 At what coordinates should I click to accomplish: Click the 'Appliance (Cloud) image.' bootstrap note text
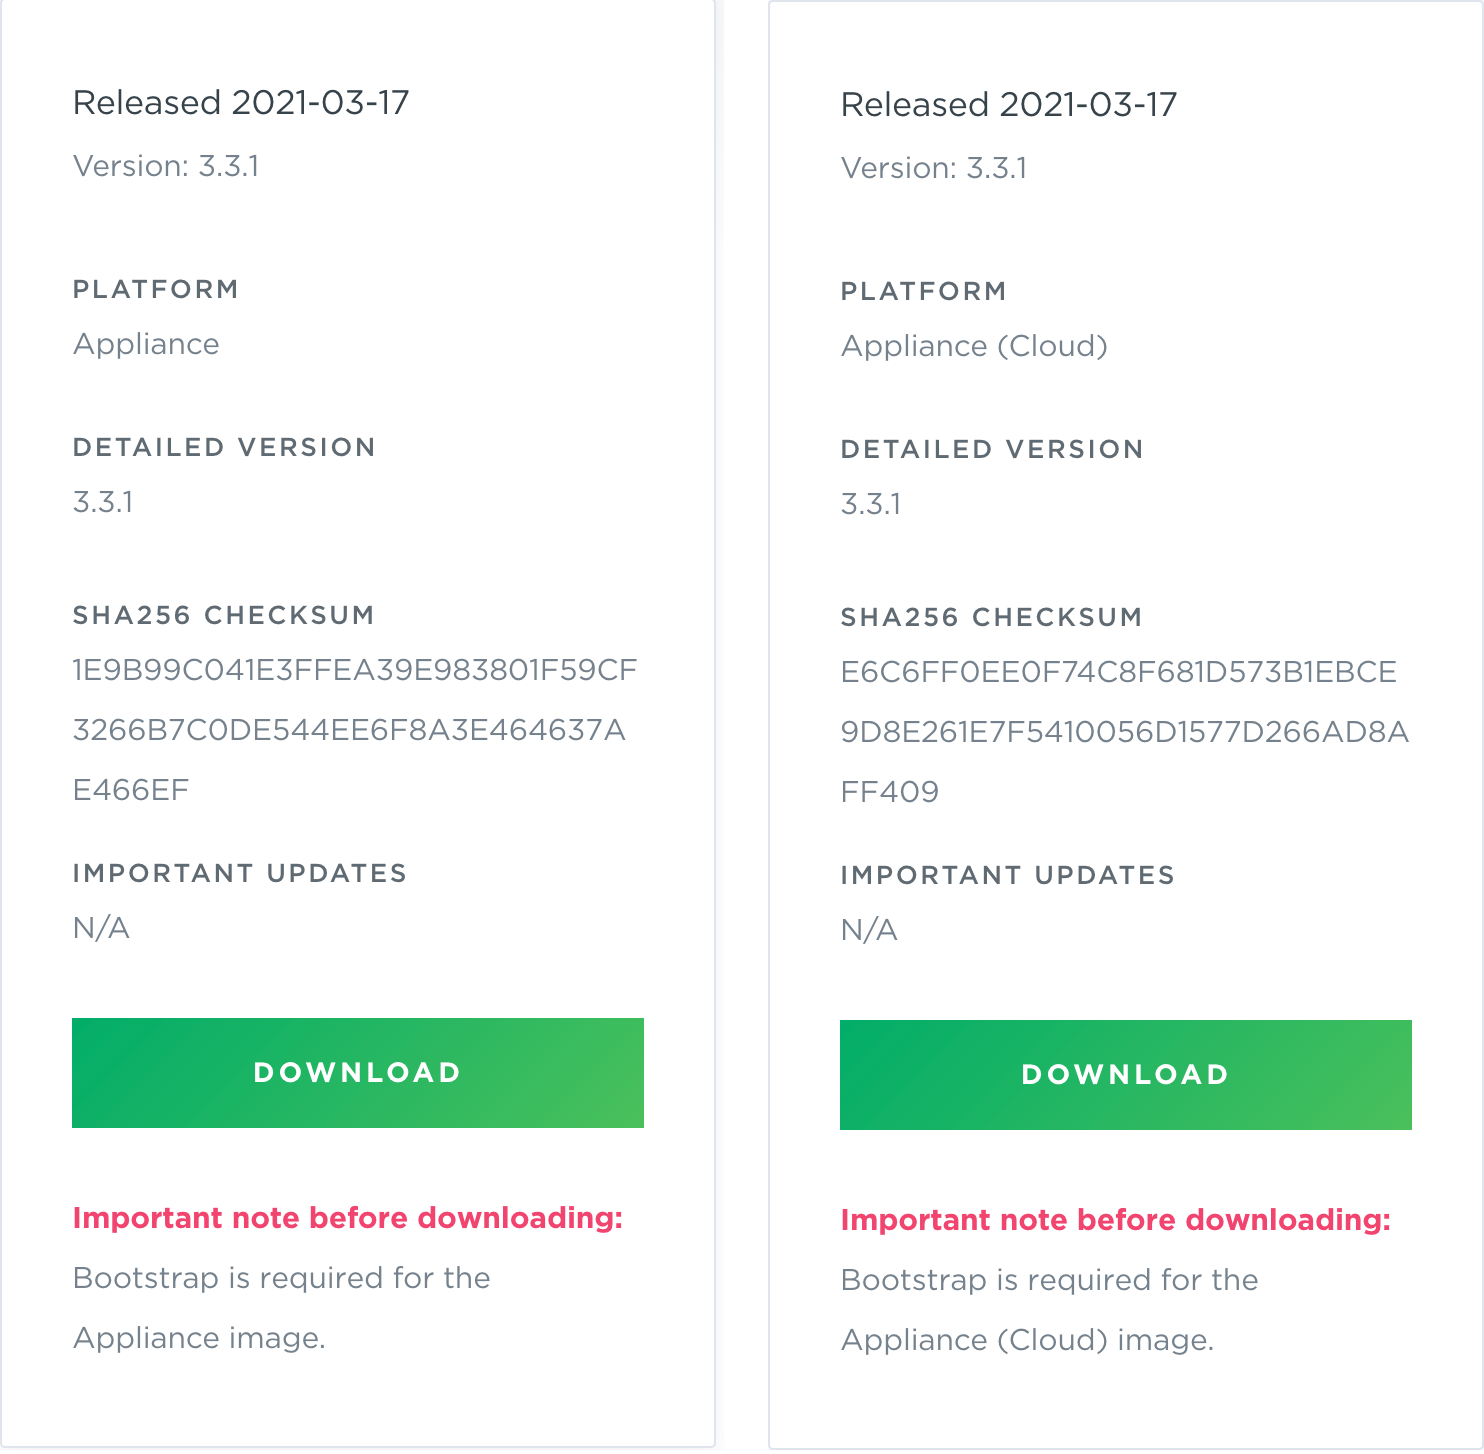[x=1027, y=1340]
